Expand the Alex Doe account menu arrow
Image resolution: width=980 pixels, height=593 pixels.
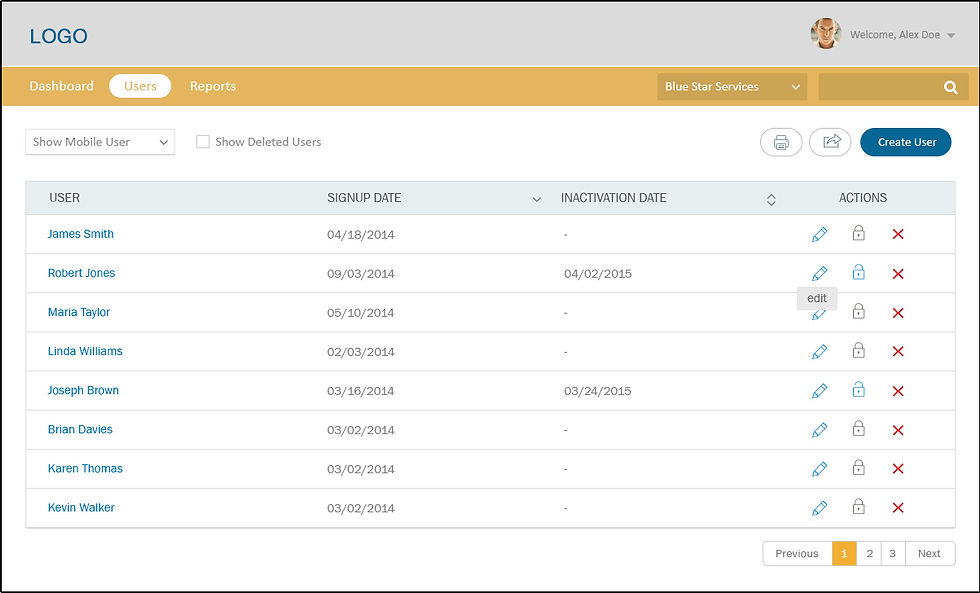(x=951, y=36)
